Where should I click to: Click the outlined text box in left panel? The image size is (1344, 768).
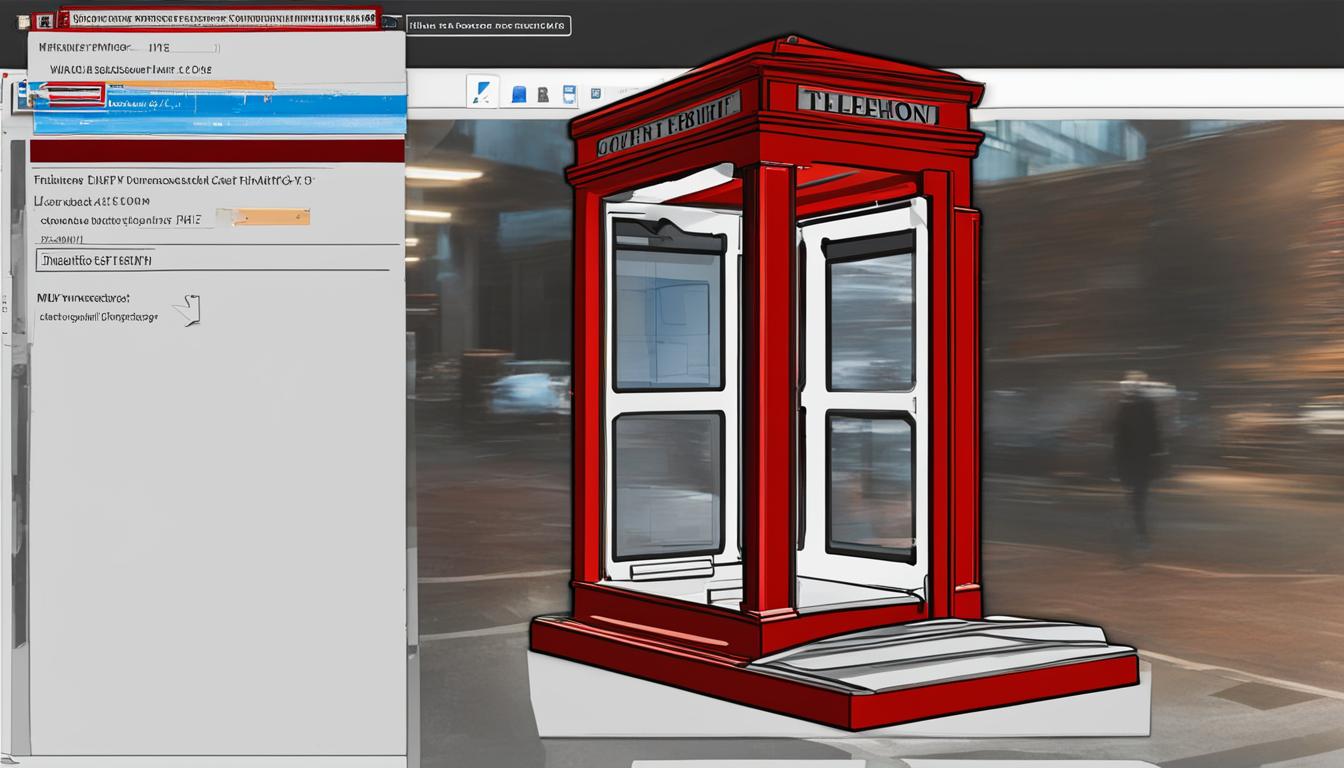pos(213,260)
